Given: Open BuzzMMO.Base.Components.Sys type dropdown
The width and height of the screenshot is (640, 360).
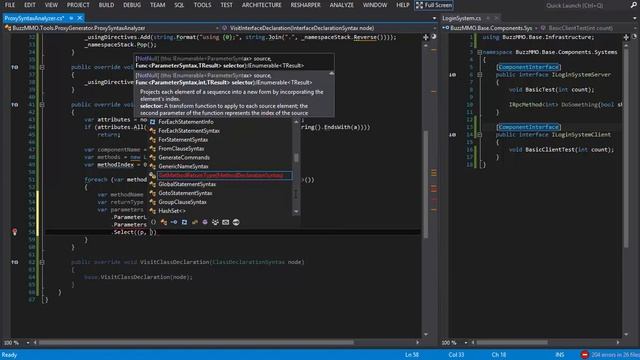Looking at the screenshot, I should (x=490, y=28).
